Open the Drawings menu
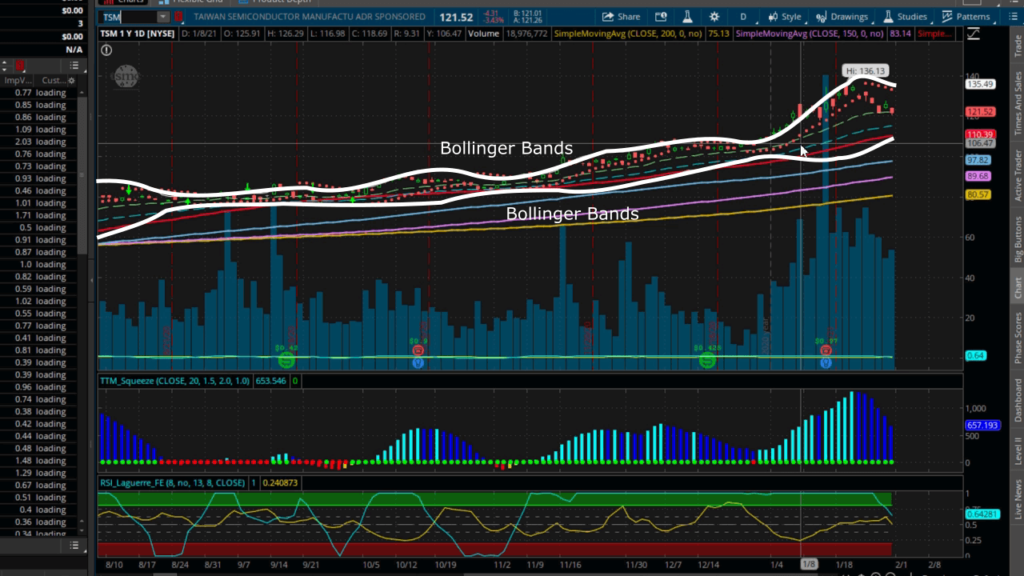1024x576 pixels. point(842,17)
